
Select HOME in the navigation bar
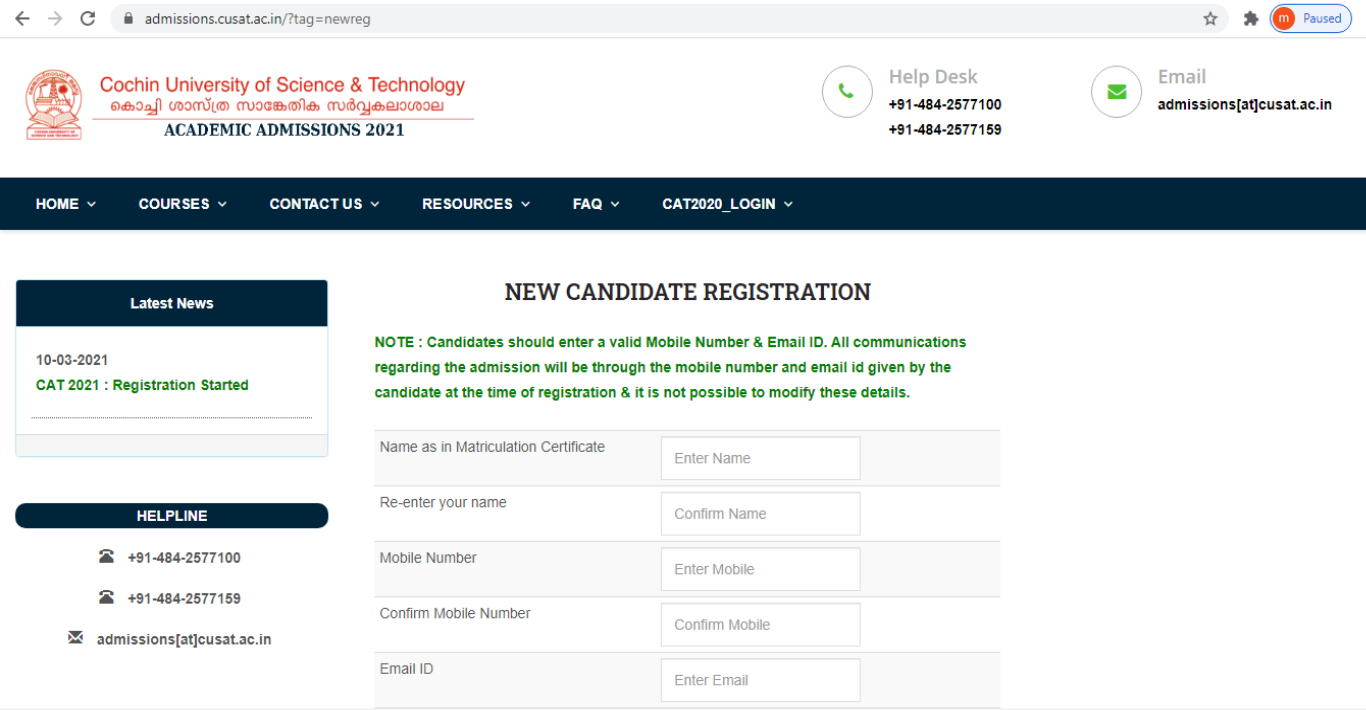(x=64, y=203)
